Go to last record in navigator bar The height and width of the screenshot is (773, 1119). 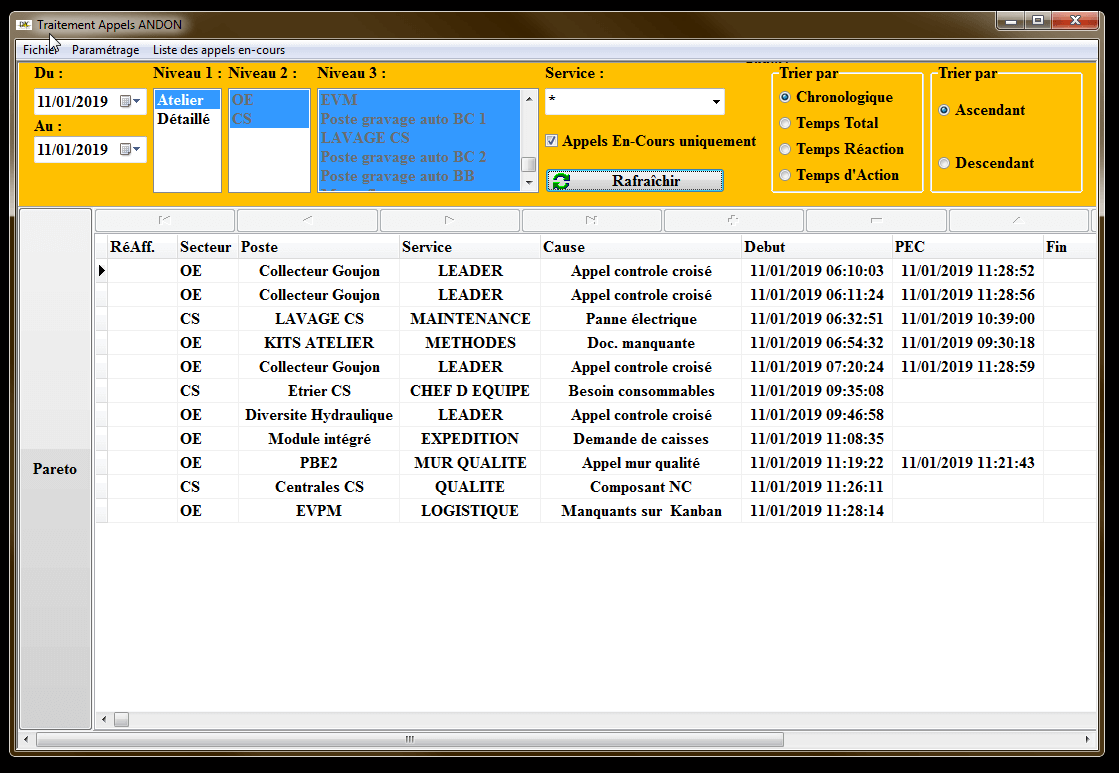coord(591,221)
